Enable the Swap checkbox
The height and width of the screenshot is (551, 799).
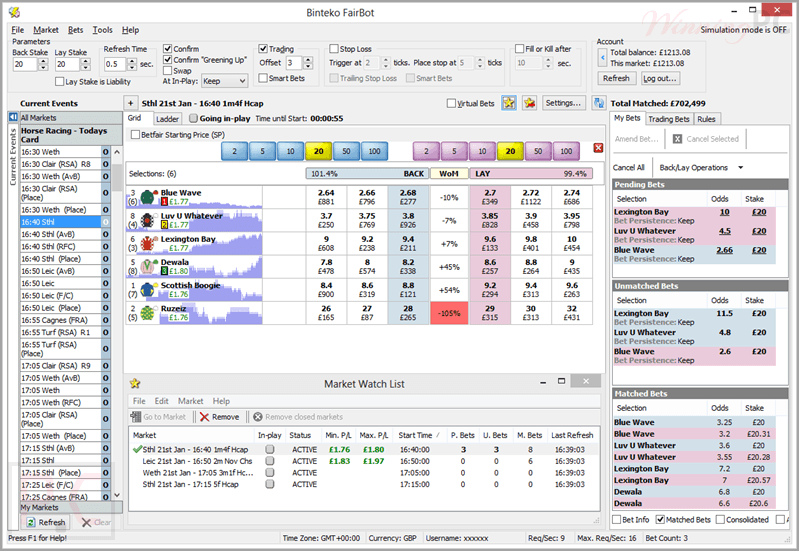pos(167,70)
